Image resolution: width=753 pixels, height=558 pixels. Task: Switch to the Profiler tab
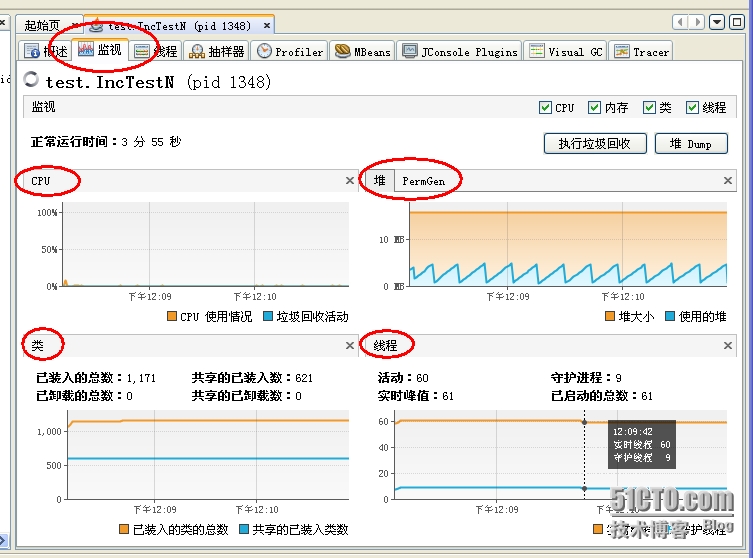pos(290,51)
